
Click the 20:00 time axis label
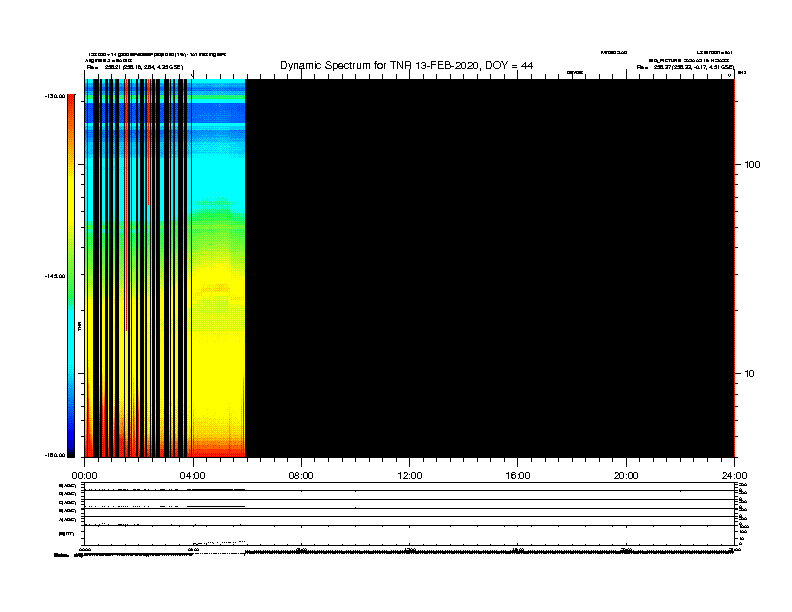pos(626,476)
